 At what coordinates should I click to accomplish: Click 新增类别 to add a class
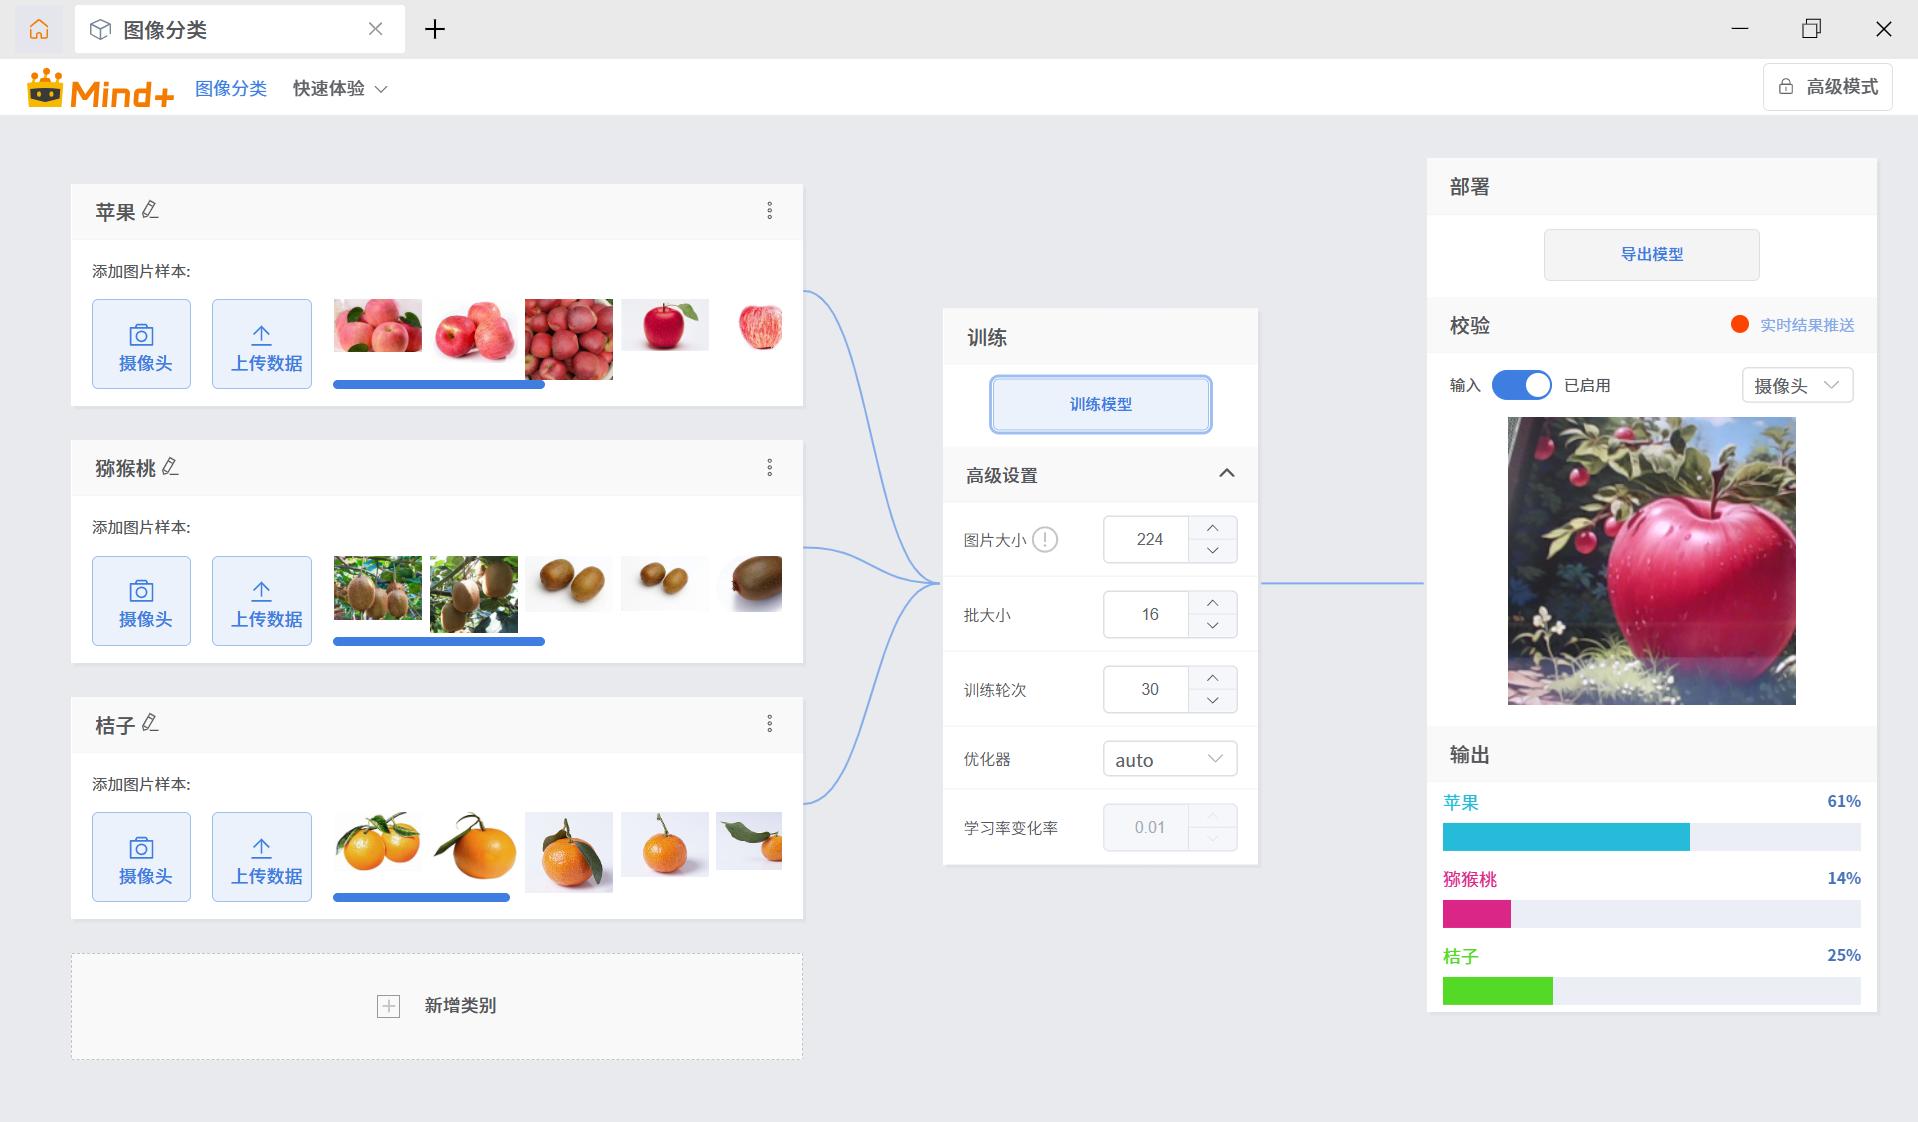click(437, 1006)
